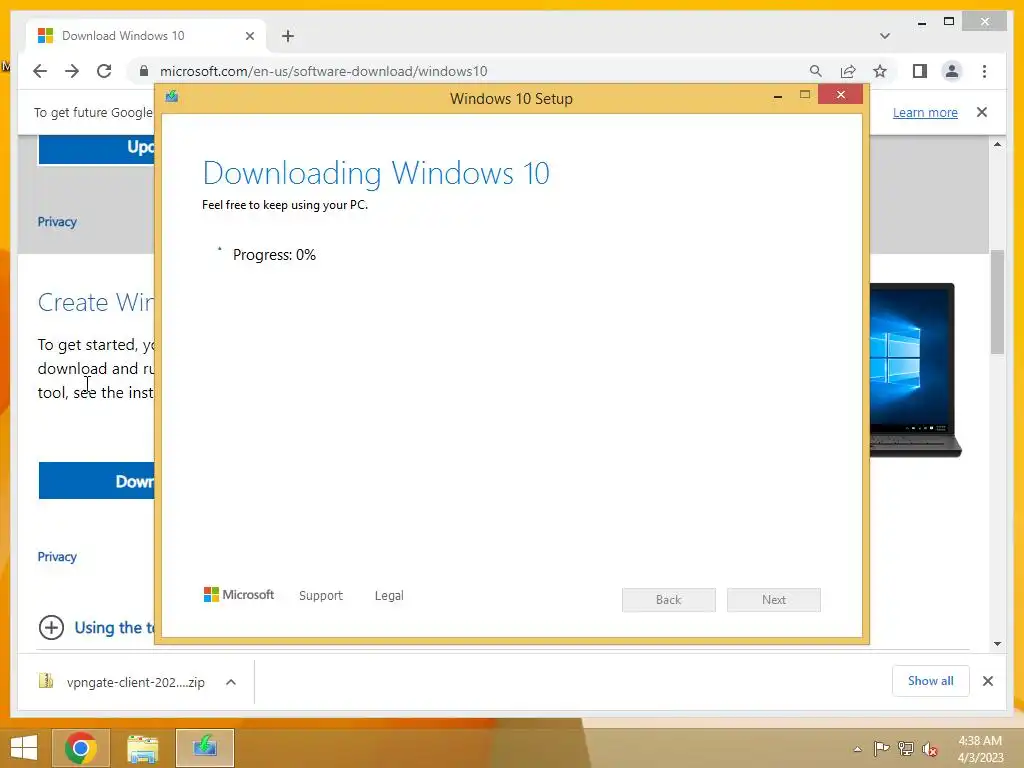1024x768 pixels.
Task: Open Chrome's three-dot menu
Action: [x=984, y=71]
